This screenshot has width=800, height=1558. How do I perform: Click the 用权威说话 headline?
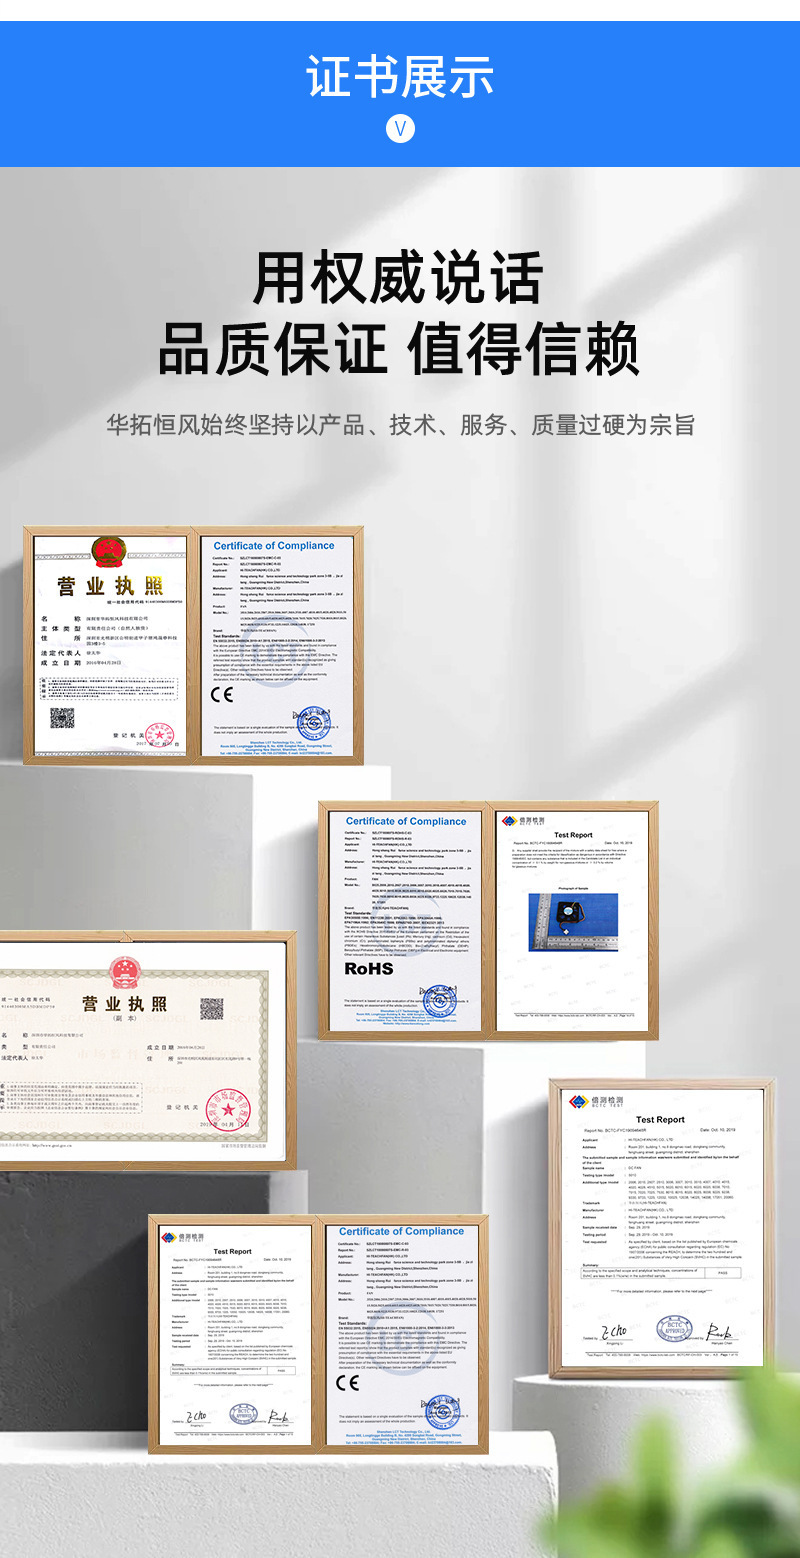click(x=399, y=277)
